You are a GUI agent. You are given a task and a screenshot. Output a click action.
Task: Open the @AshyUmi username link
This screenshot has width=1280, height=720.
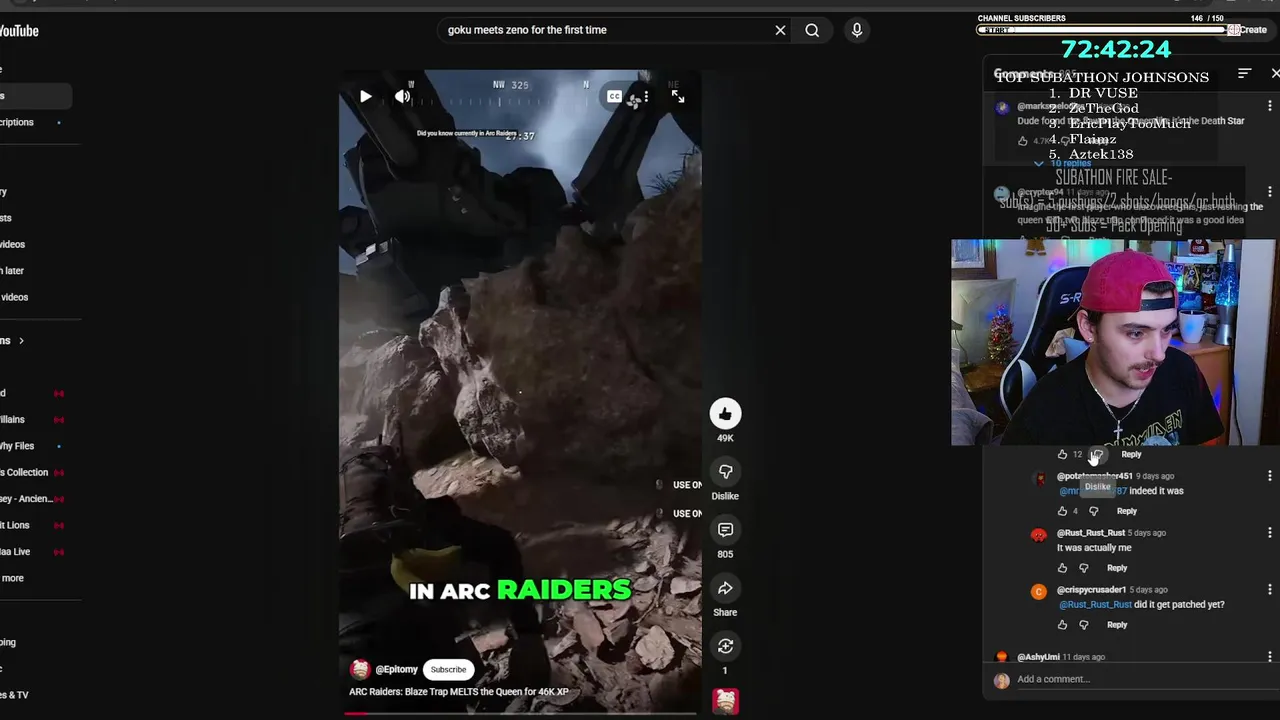(x=1038, y=657)
